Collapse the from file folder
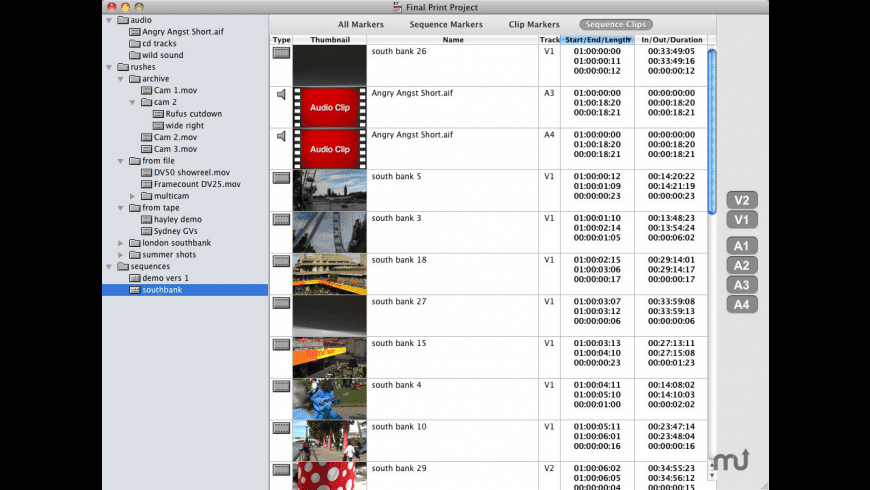This screenshot has height=490, width=870. 121,161
